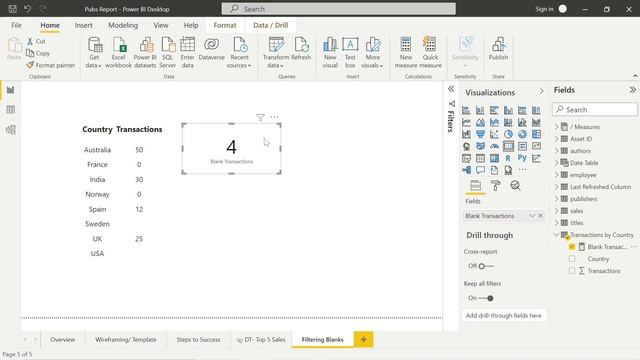Screen dimensions: 640x360
Task: Switch to Report view in sidebar
Action: coord(11,90)
